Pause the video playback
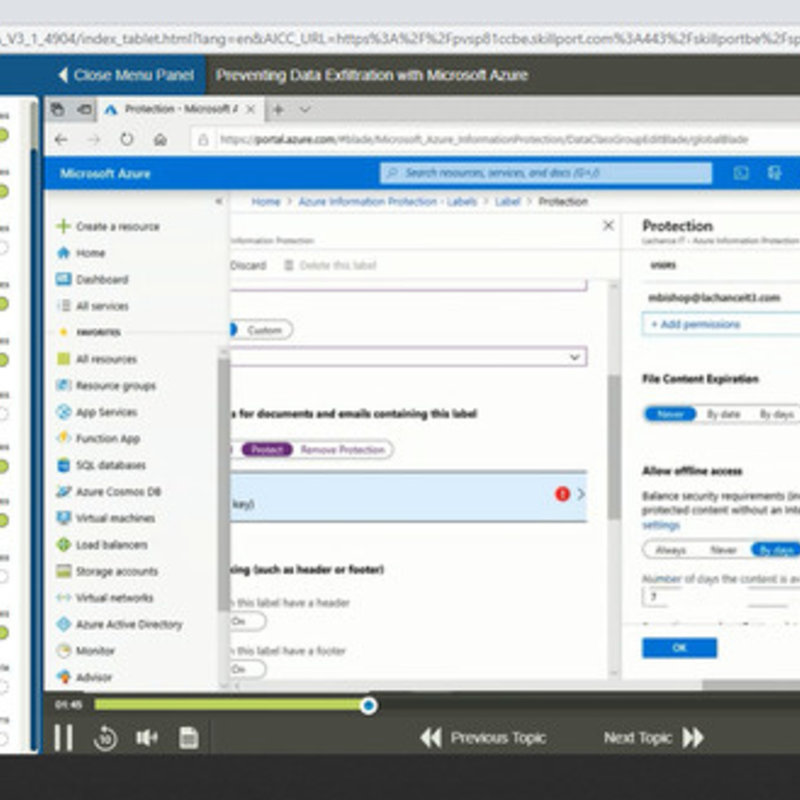Image resolution: width=800 pixels, height=800 pixels. pyautogui.click(x=64, y=738)
